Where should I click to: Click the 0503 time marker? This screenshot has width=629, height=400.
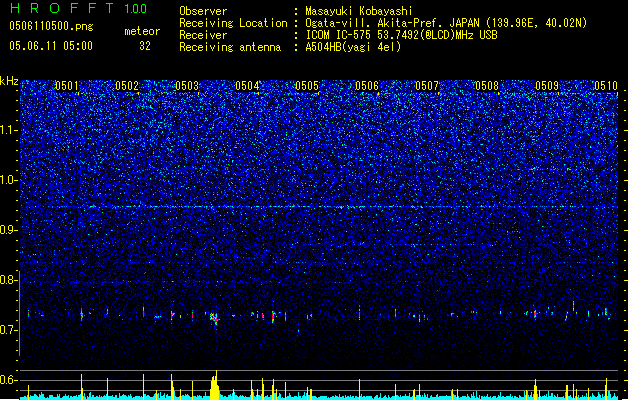[x=187, y=86]
